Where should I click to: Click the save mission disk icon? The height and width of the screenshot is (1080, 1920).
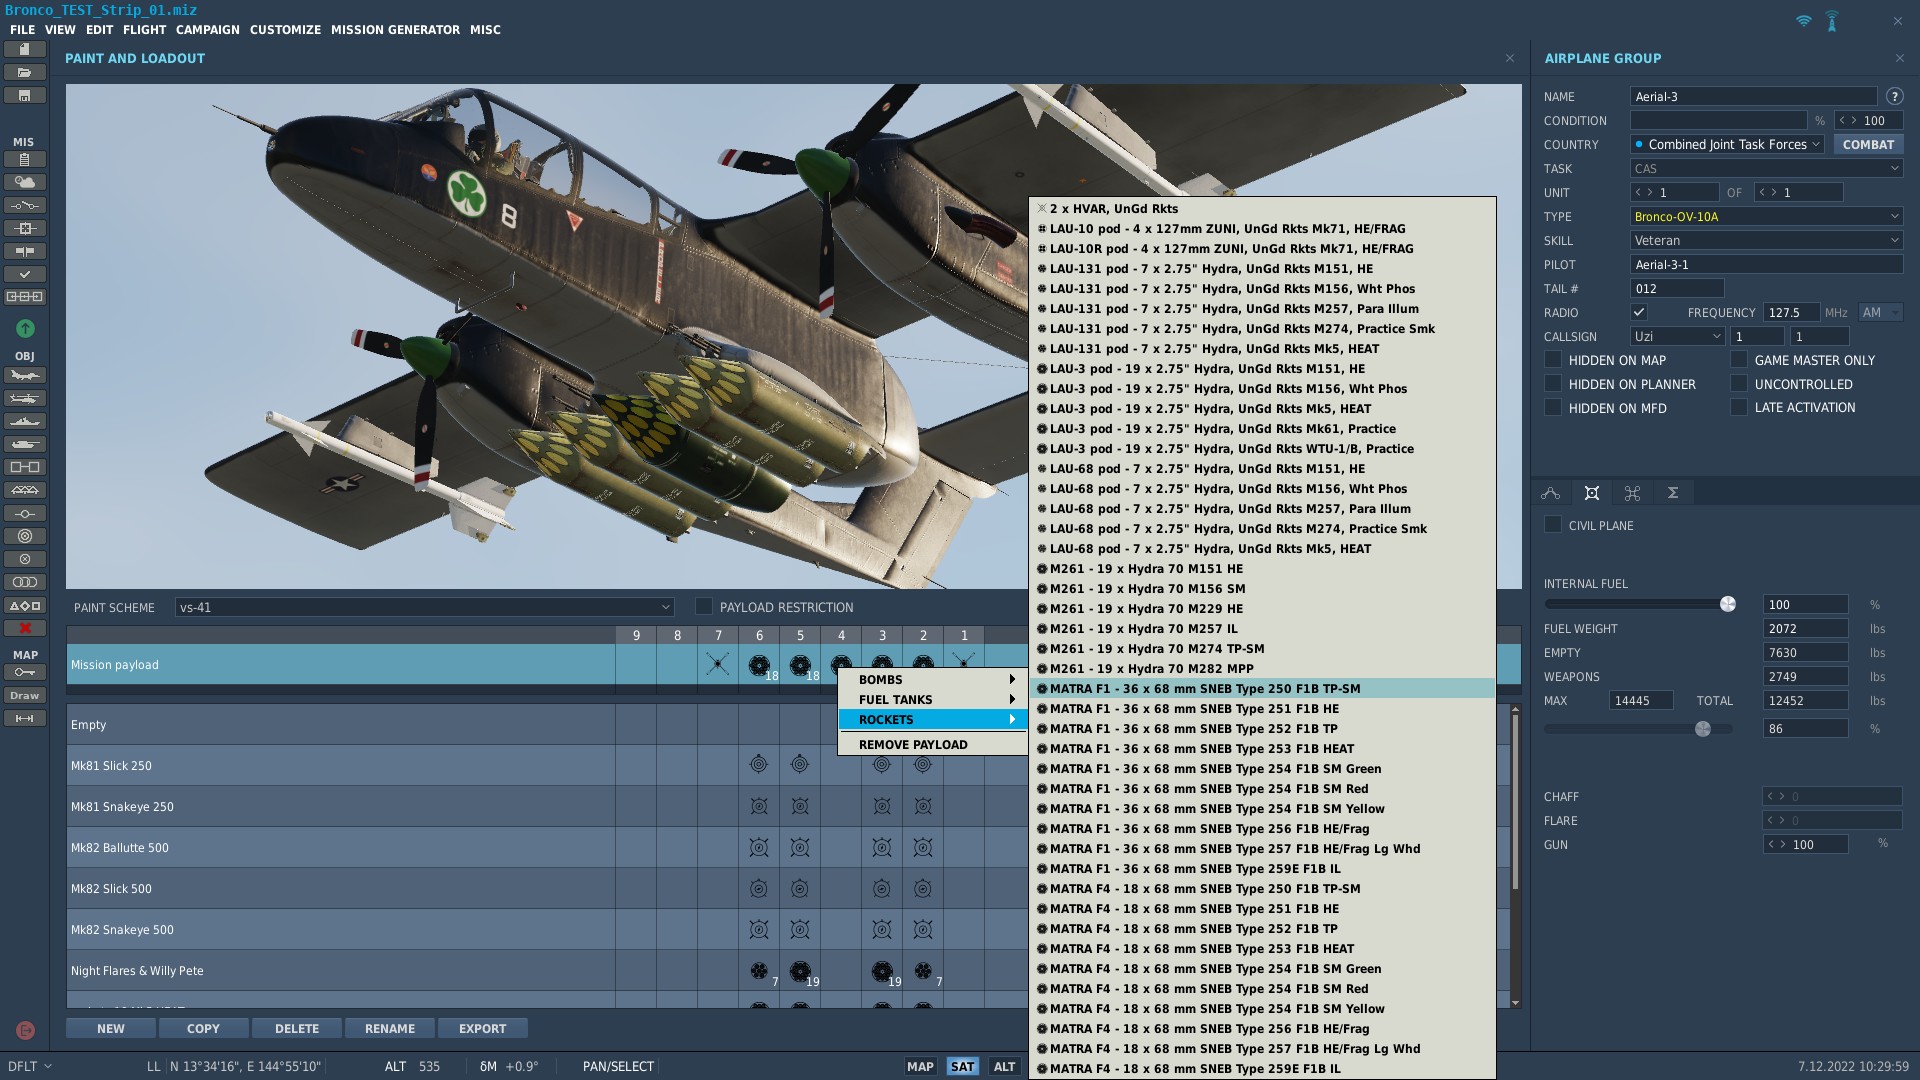click(25, 96)
